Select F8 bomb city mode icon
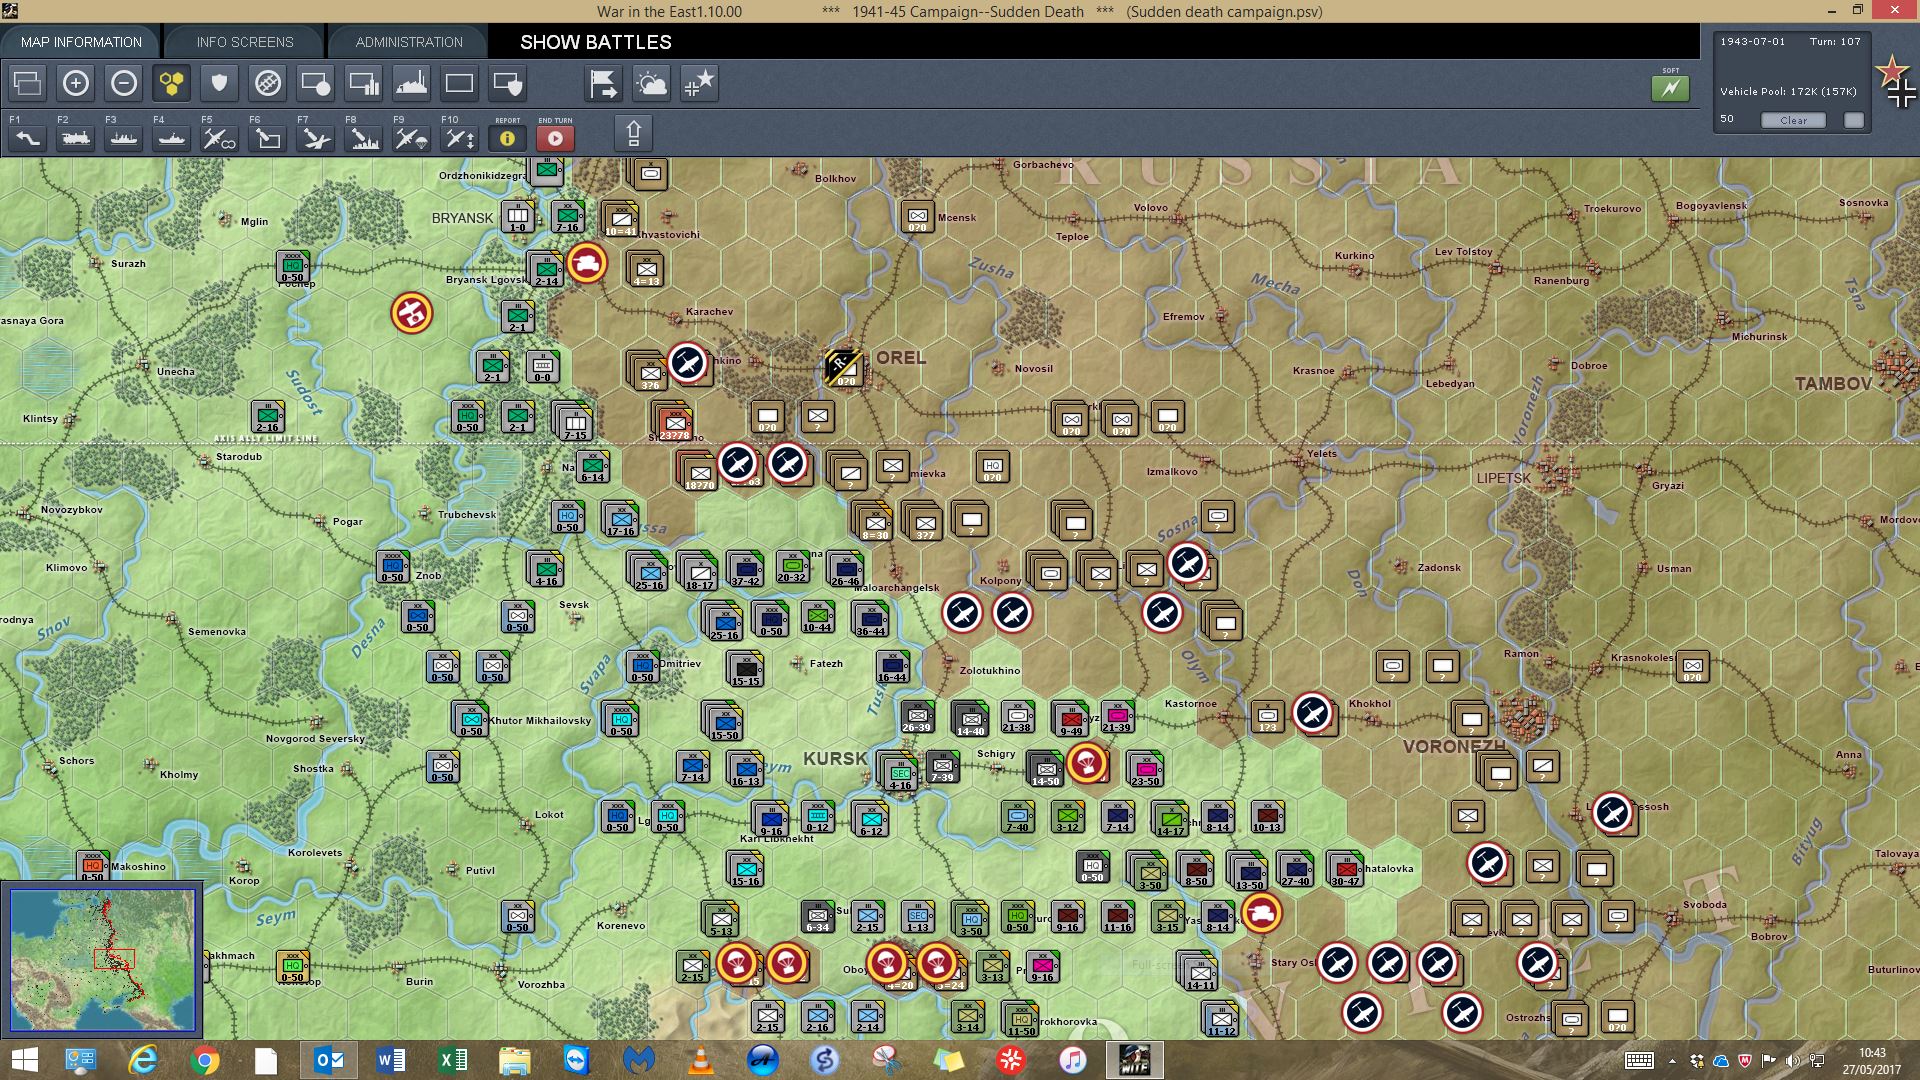Screen dimensions: 1920x1080 coord(364,138)
